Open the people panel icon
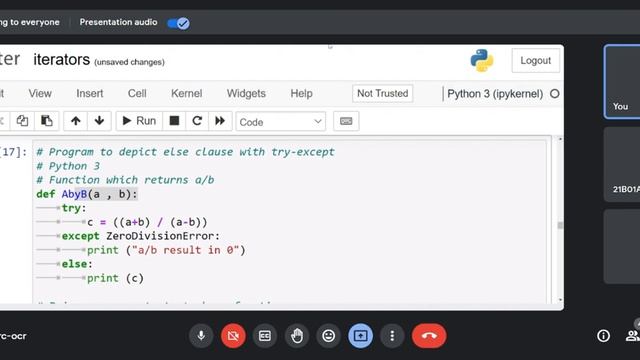The image size is (640, 360). pos(632,336)
